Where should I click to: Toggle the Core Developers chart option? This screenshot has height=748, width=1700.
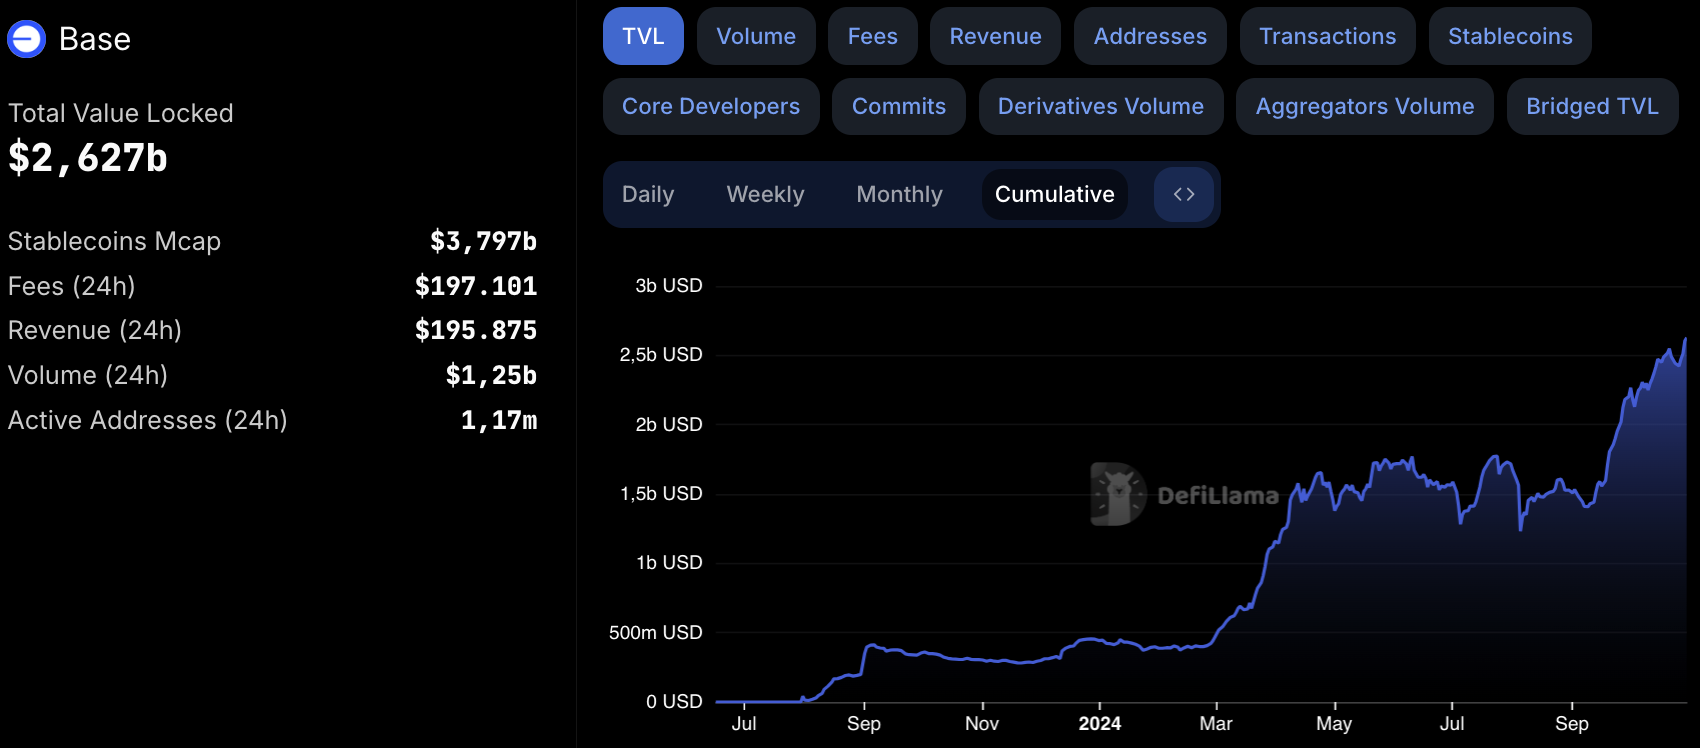click(711, 106)
